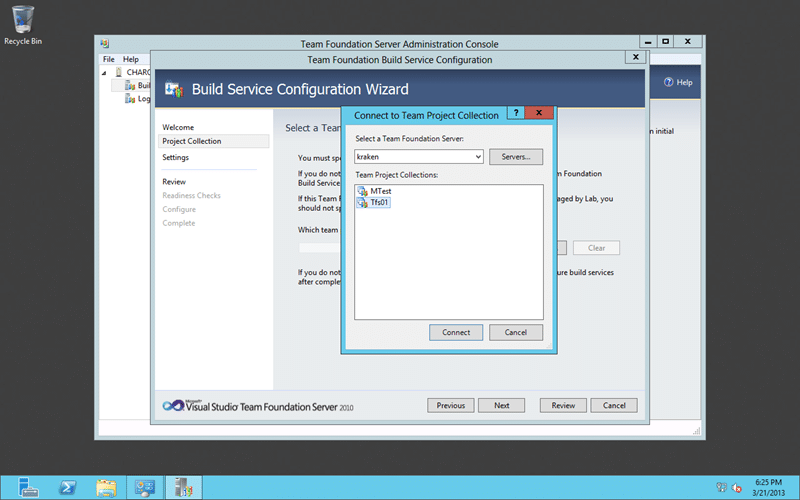This screenshot has width=800, height=500.
Task: Open the Recycle Bin desktop icon
Action: [23, 25]
